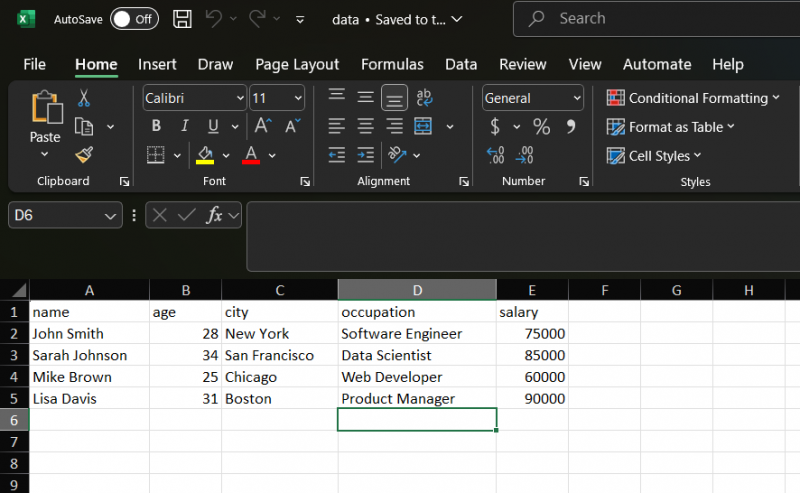Open the Insert tab
Viewport: 800px width, 493px height.
[x=157, y=64]
